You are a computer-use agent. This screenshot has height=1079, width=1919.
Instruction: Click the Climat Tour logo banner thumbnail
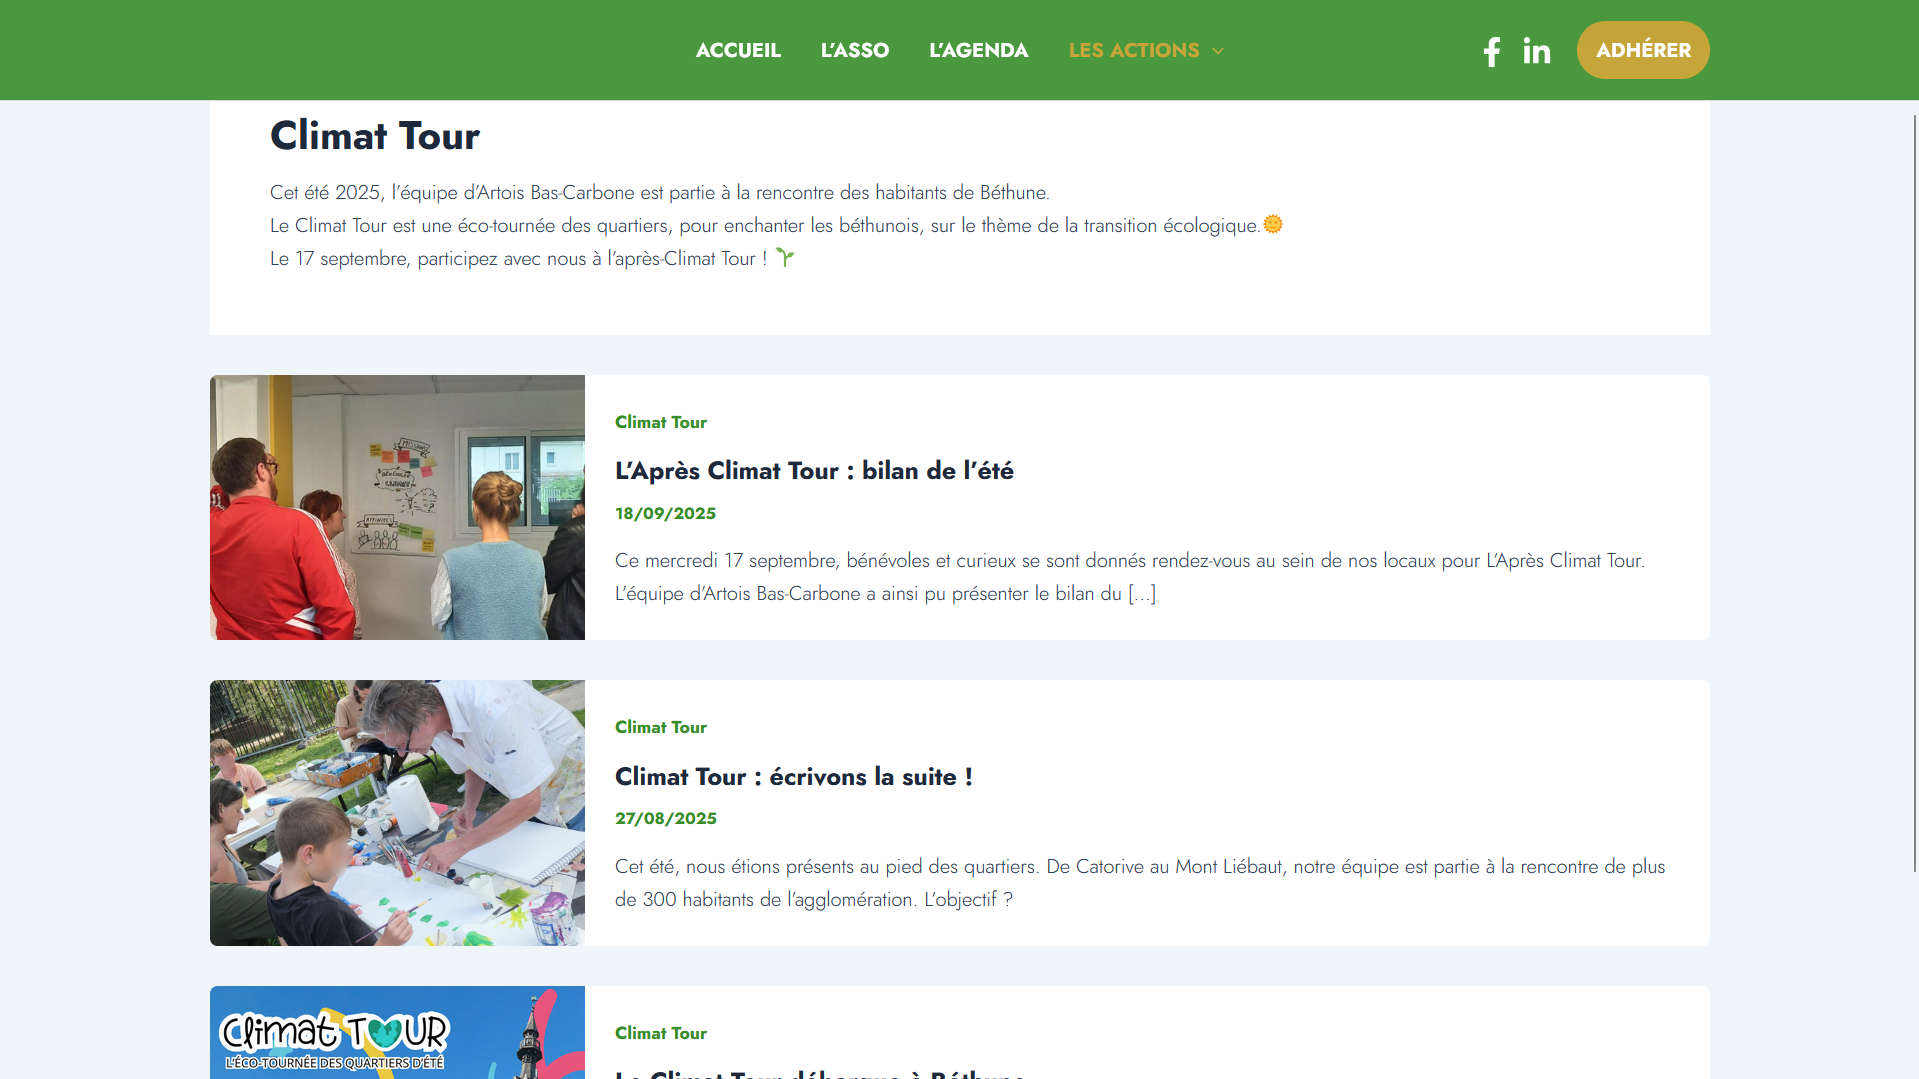pos(397,1032)
